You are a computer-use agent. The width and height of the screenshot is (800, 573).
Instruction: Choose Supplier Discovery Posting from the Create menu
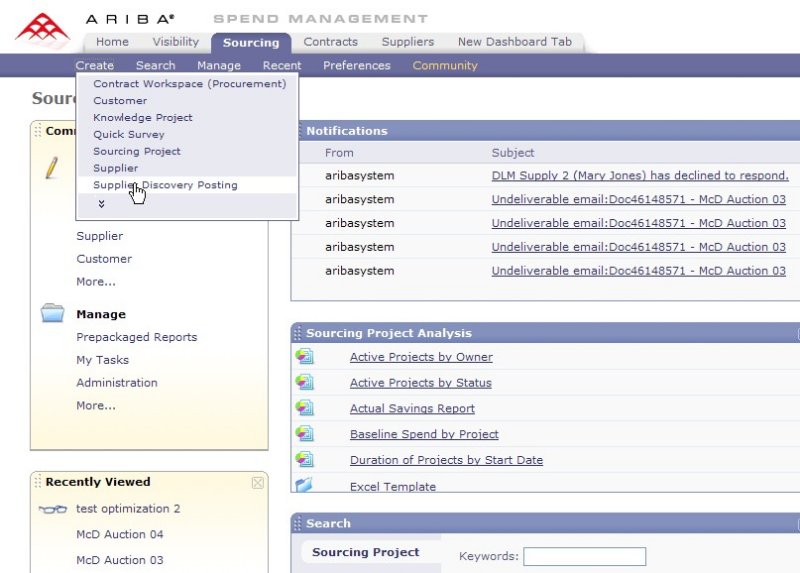[165, 185]
